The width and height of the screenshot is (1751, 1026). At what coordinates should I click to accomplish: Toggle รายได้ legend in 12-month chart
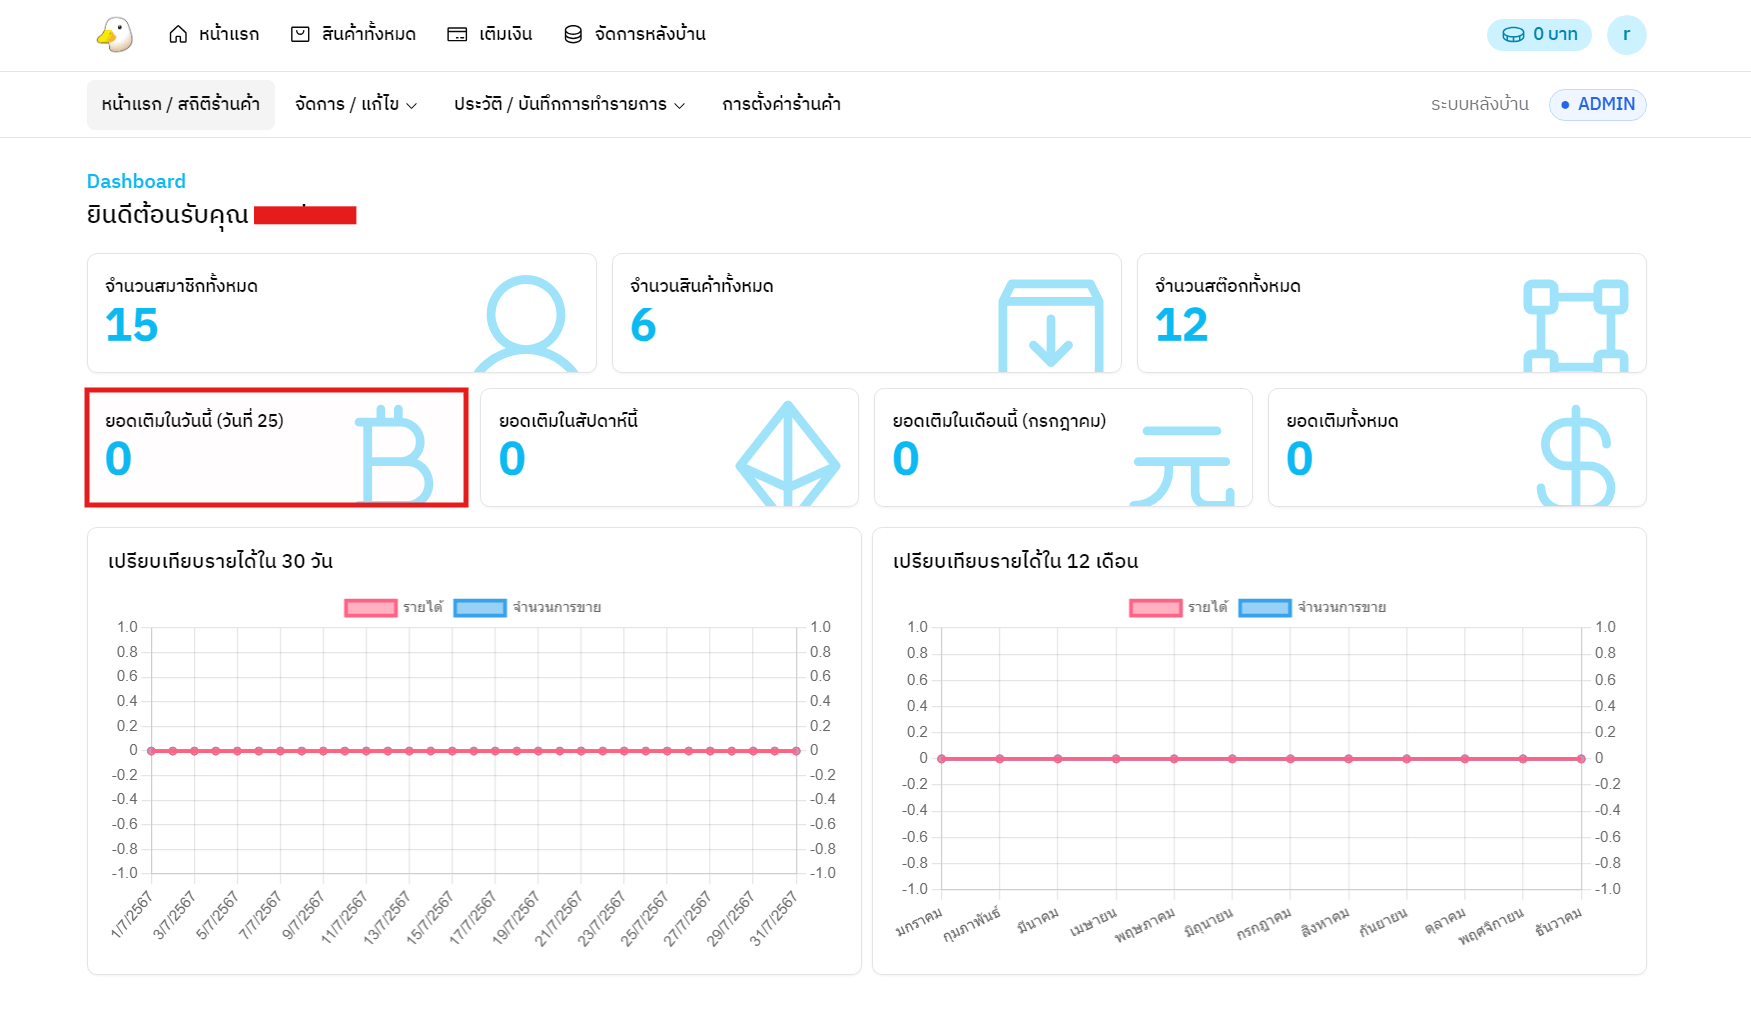1179,607
